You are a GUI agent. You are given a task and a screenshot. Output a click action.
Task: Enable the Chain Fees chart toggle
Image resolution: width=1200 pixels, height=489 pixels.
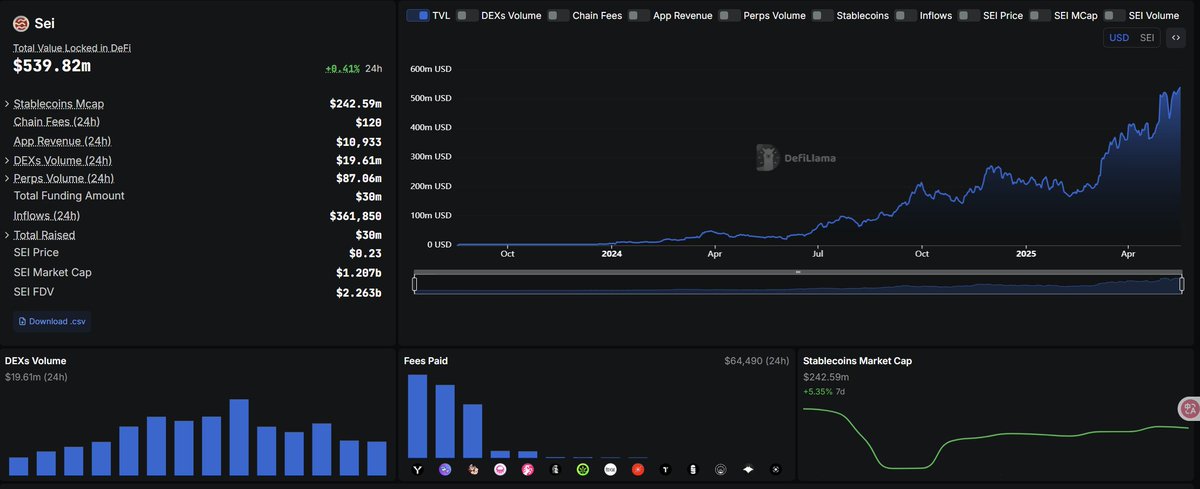(x=558, y=16)
